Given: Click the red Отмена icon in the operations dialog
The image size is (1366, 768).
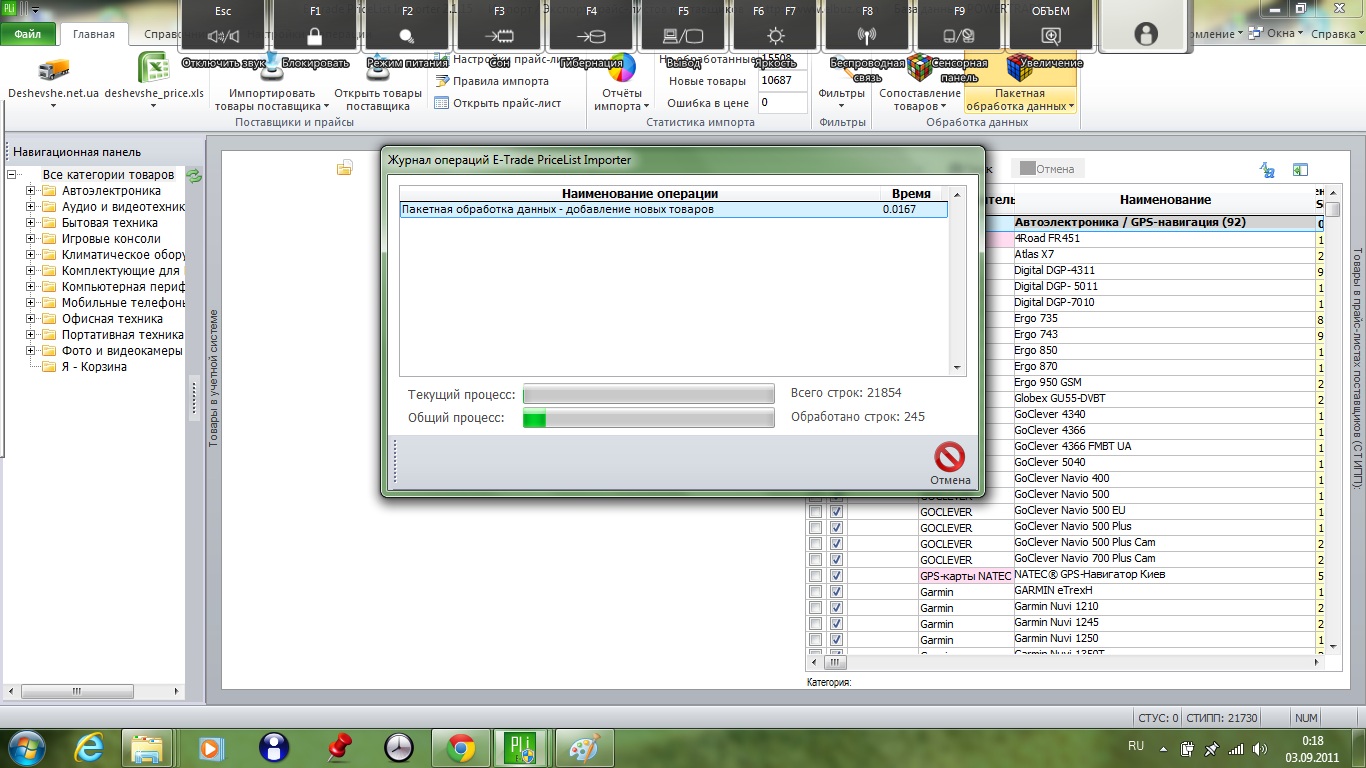Looking at the screenshot, I should pyautogui.click(x=949, y=458).
